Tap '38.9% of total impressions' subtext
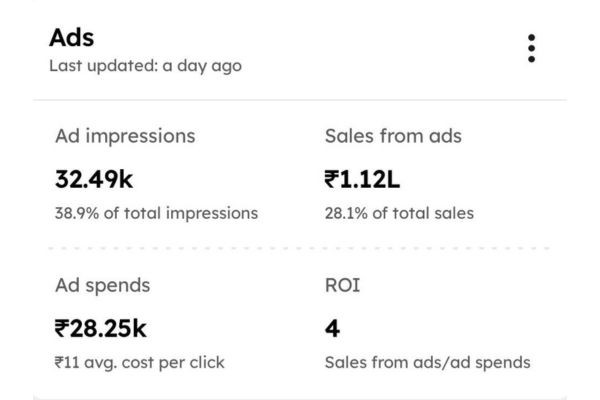This screenshot has width=600, height=400. click(156, 212)
